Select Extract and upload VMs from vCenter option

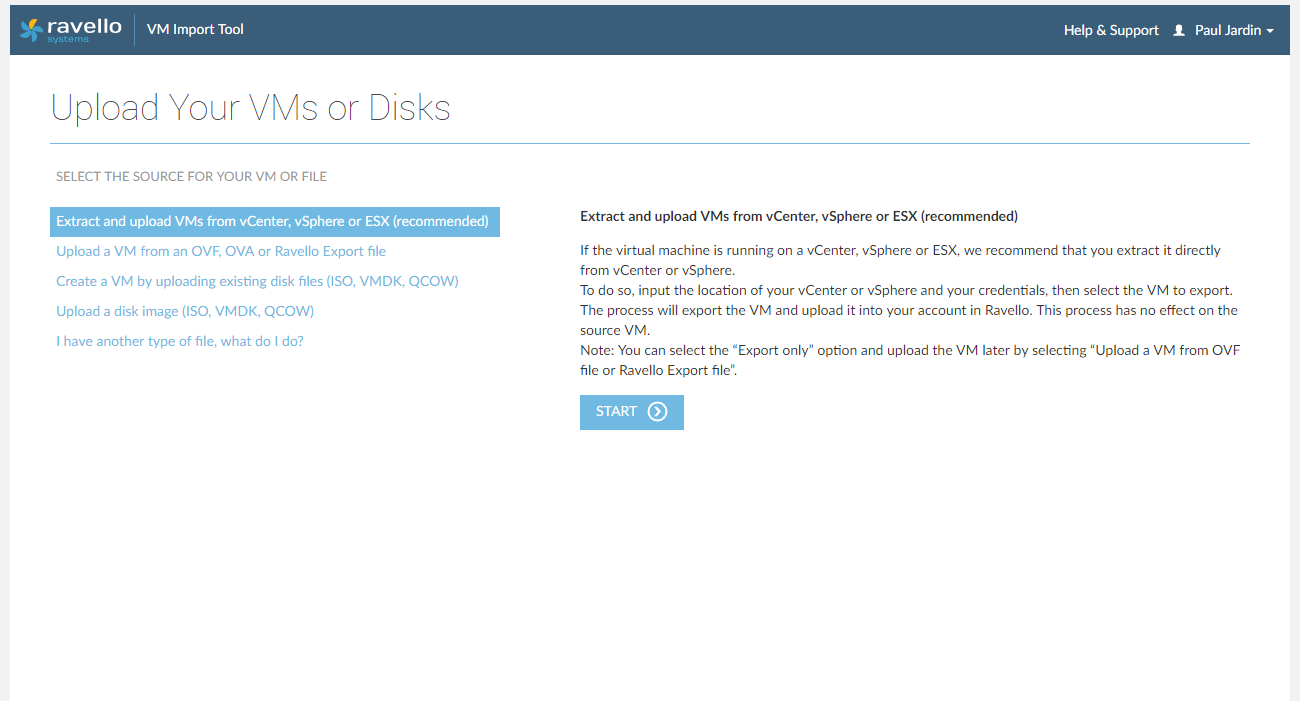pyautogui.click(x=273, y=221)
